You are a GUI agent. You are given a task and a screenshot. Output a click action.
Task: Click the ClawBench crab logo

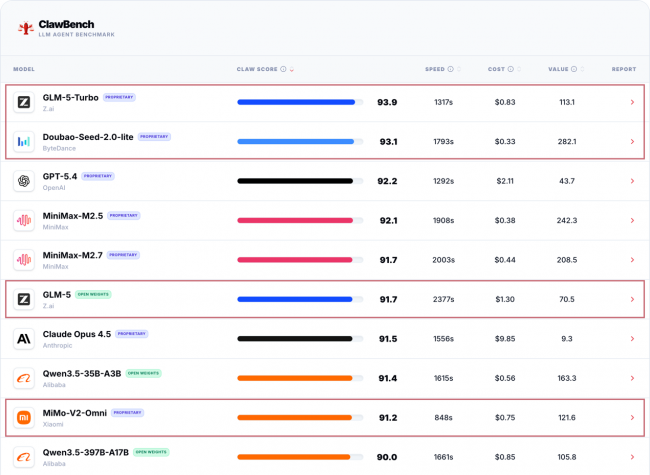[x=26, y=28]
